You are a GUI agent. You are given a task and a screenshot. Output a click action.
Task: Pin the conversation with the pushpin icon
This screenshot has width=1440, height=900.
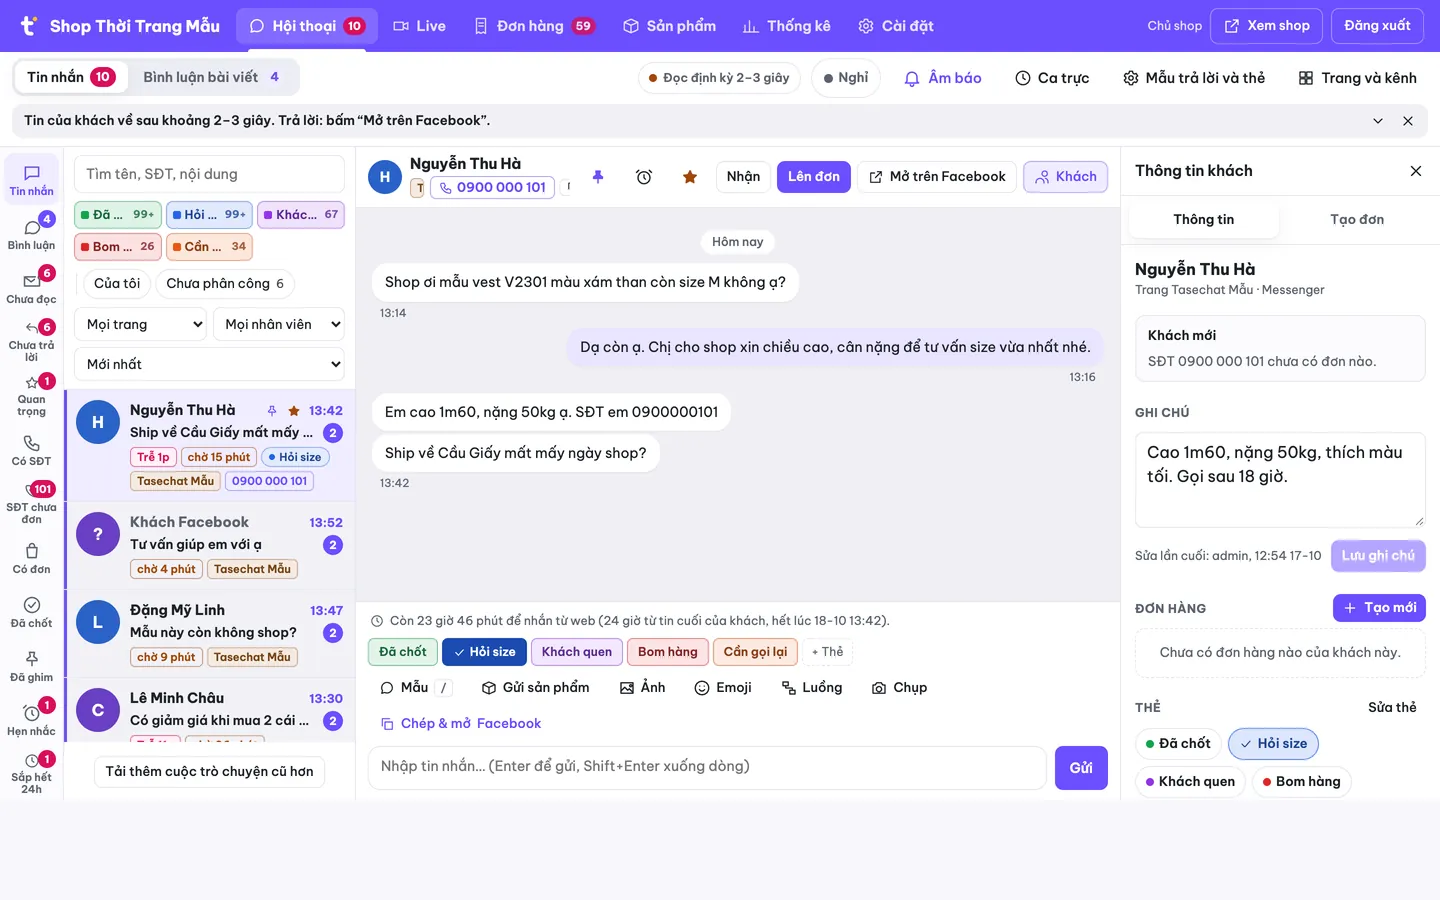(x=598, y=177)
